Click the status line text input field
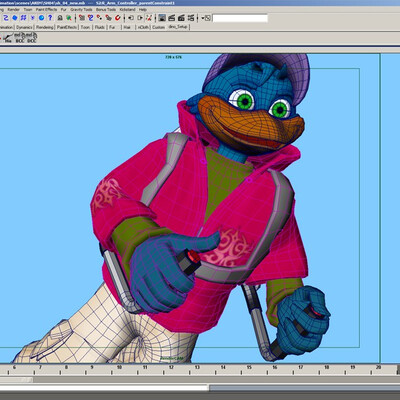The height and width of the screenshot is (400, 400). pos(240,18)
